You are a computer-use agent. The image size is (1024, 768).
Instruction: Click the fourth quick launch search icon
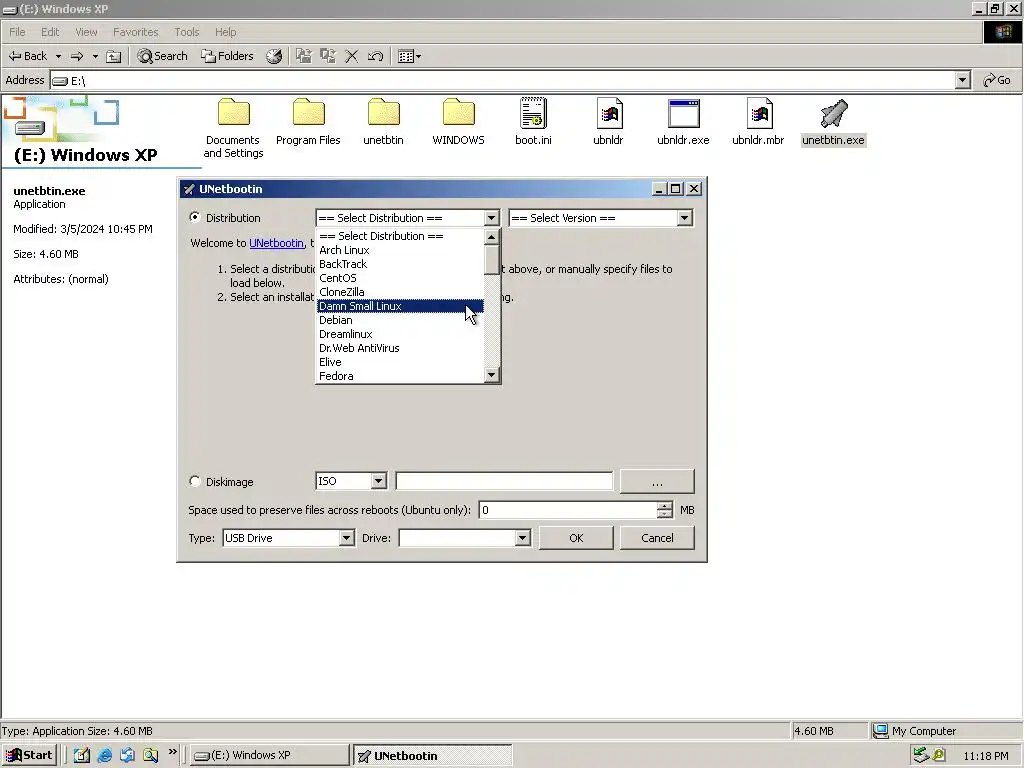point(151,755)
